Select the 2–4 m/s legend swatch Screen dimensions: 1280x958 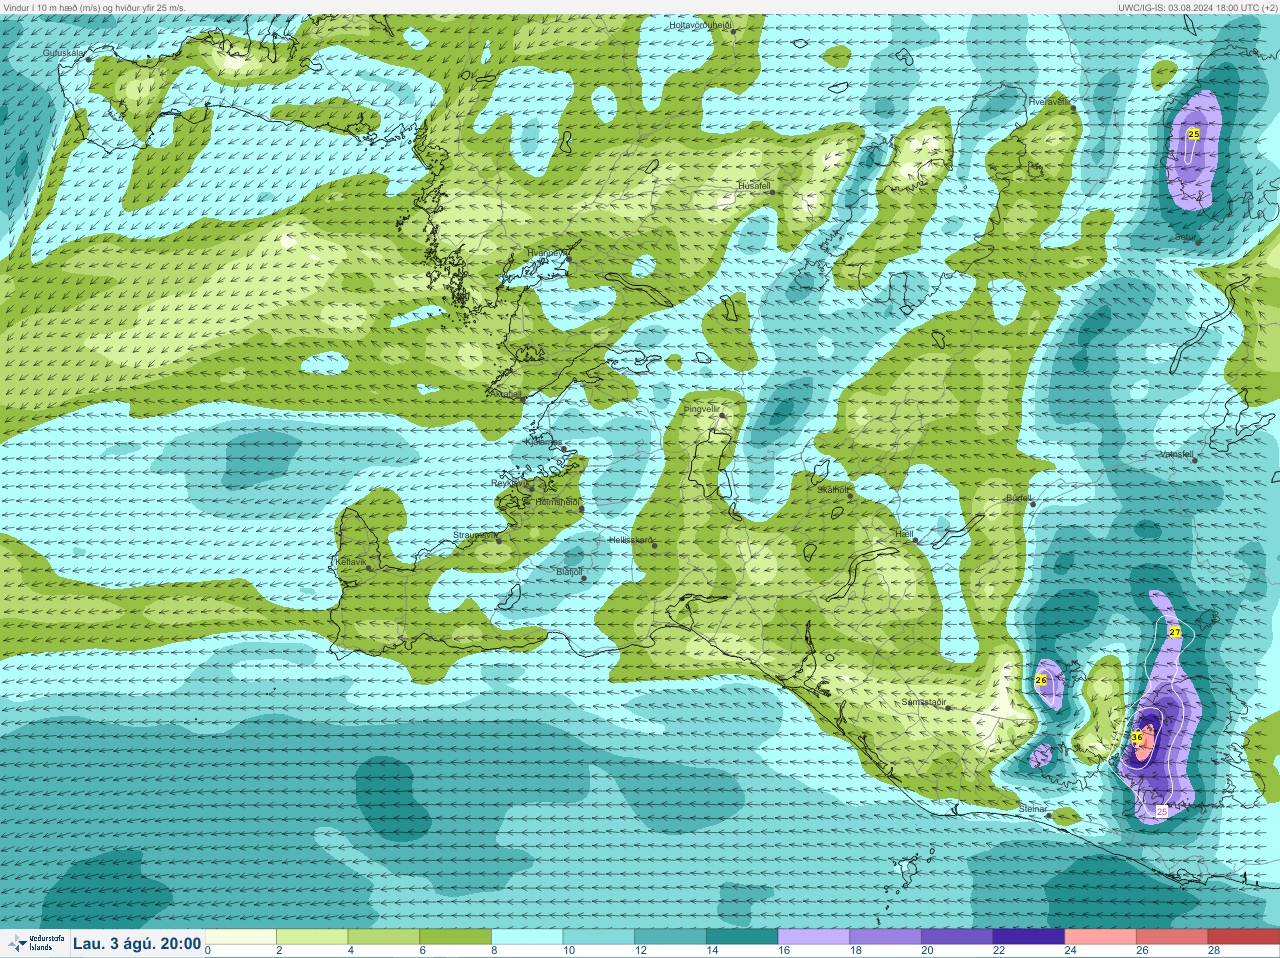312,937
